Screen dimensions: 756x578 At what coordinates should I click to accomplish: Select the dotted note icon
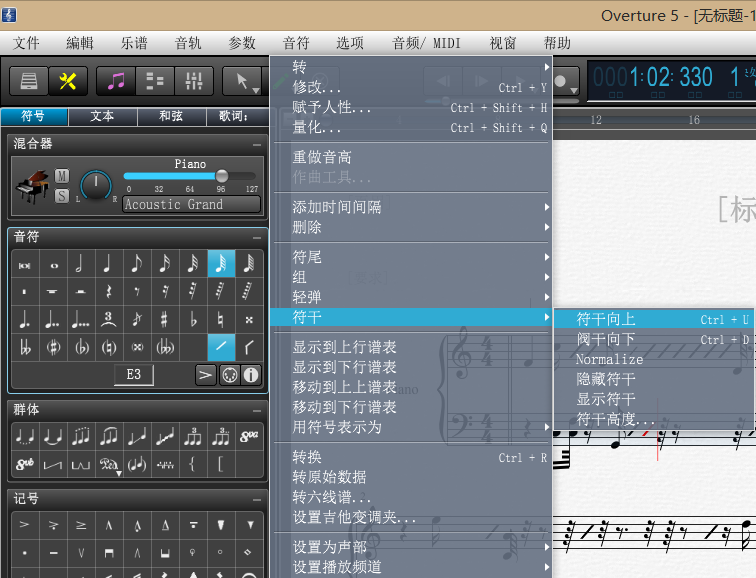tap(26, 320)
